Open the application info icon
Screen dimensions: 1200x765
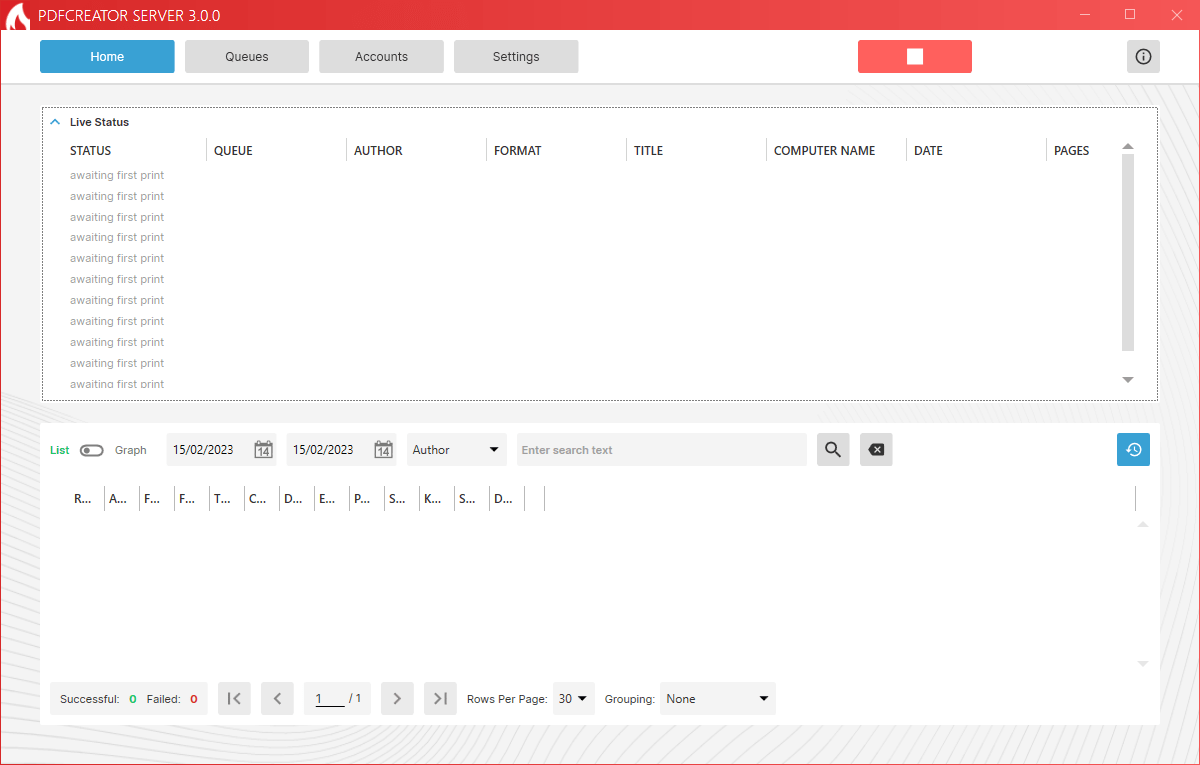1143,57
